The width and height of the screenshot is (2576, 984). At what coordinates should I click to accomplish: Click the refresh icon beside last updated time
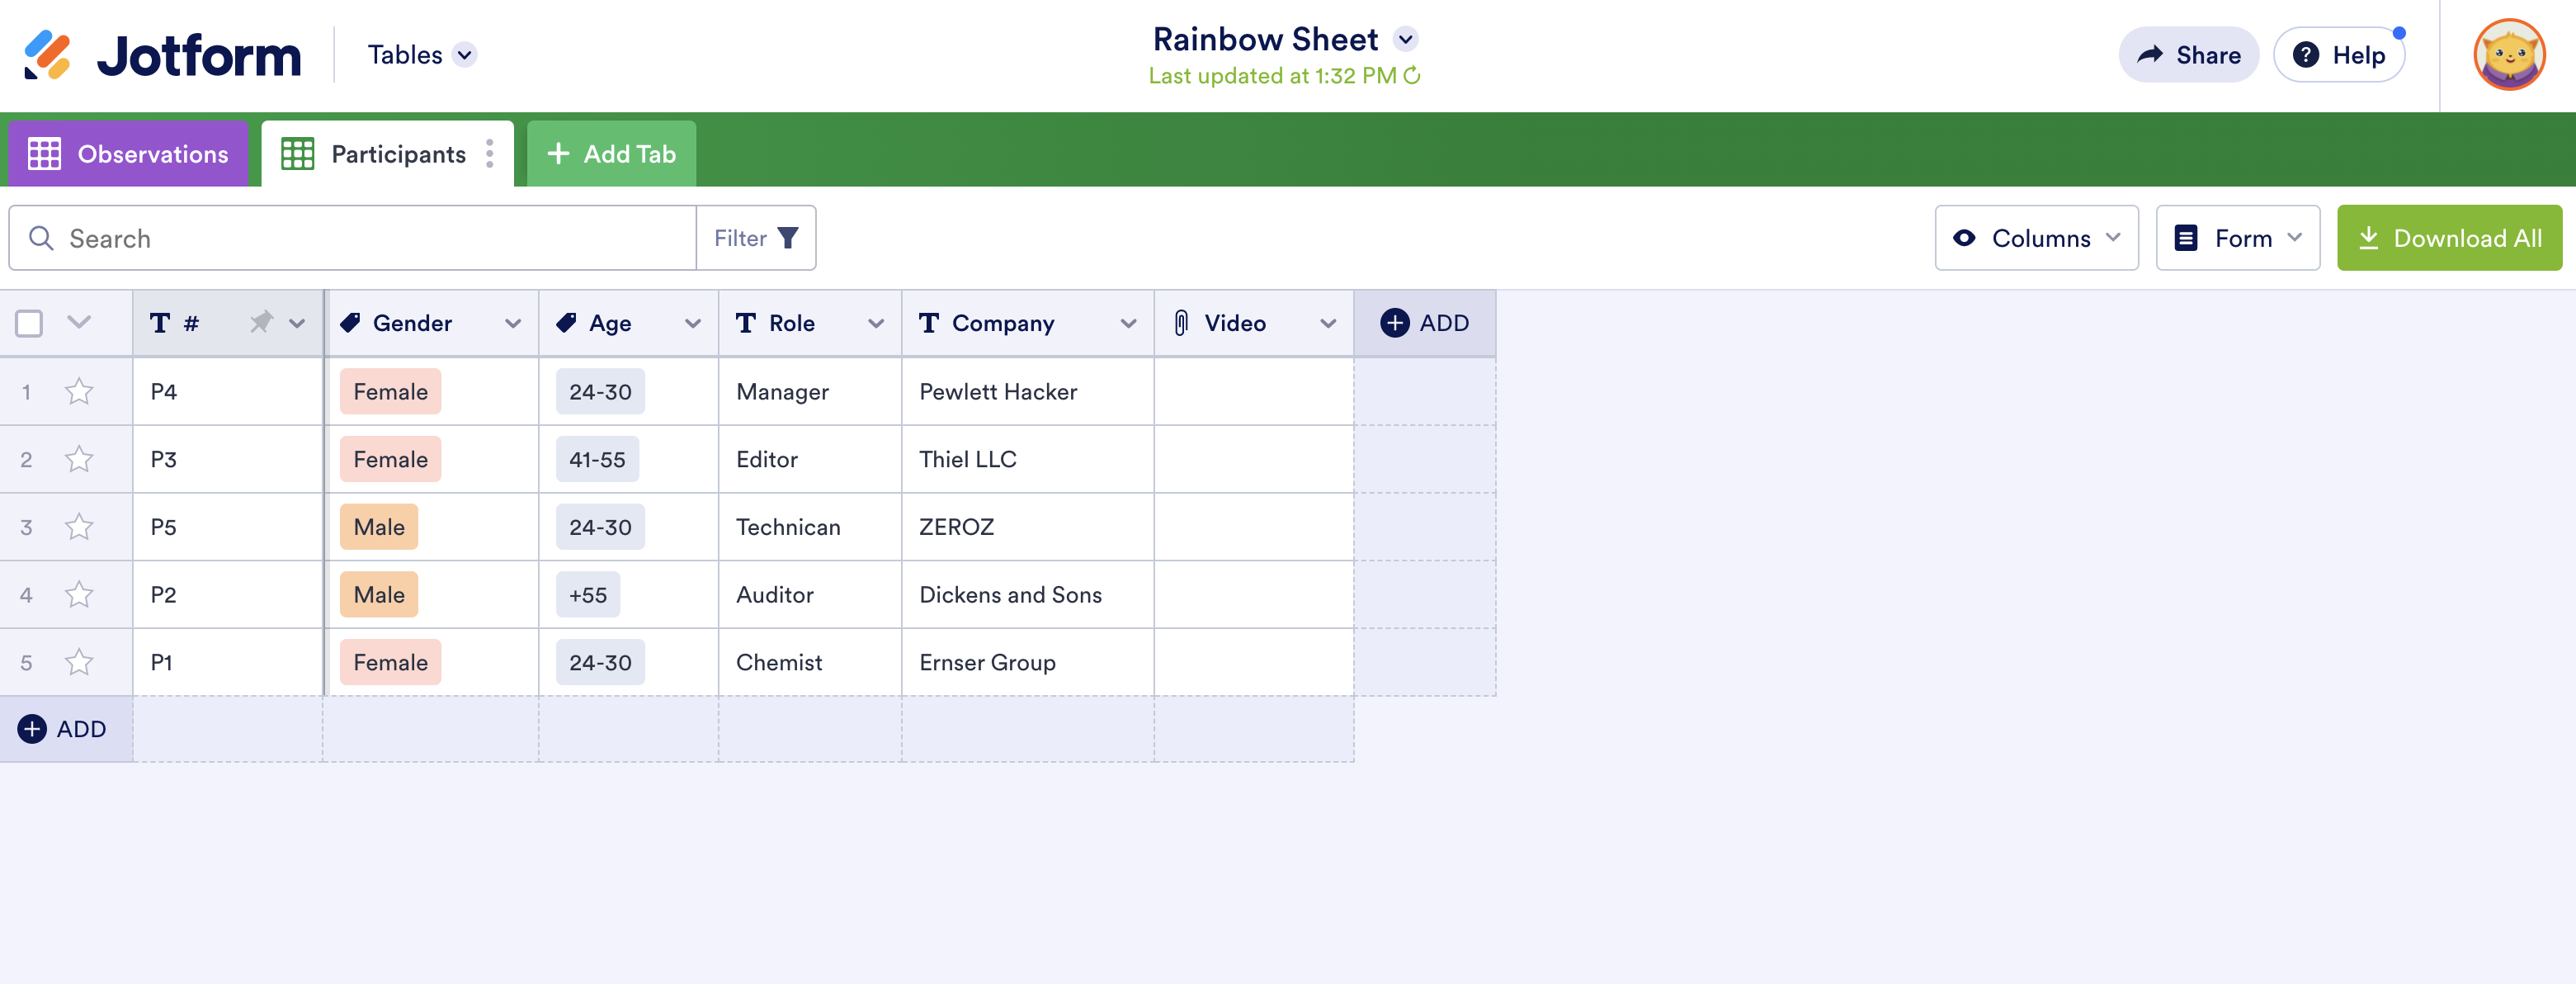click(1412, 76)
